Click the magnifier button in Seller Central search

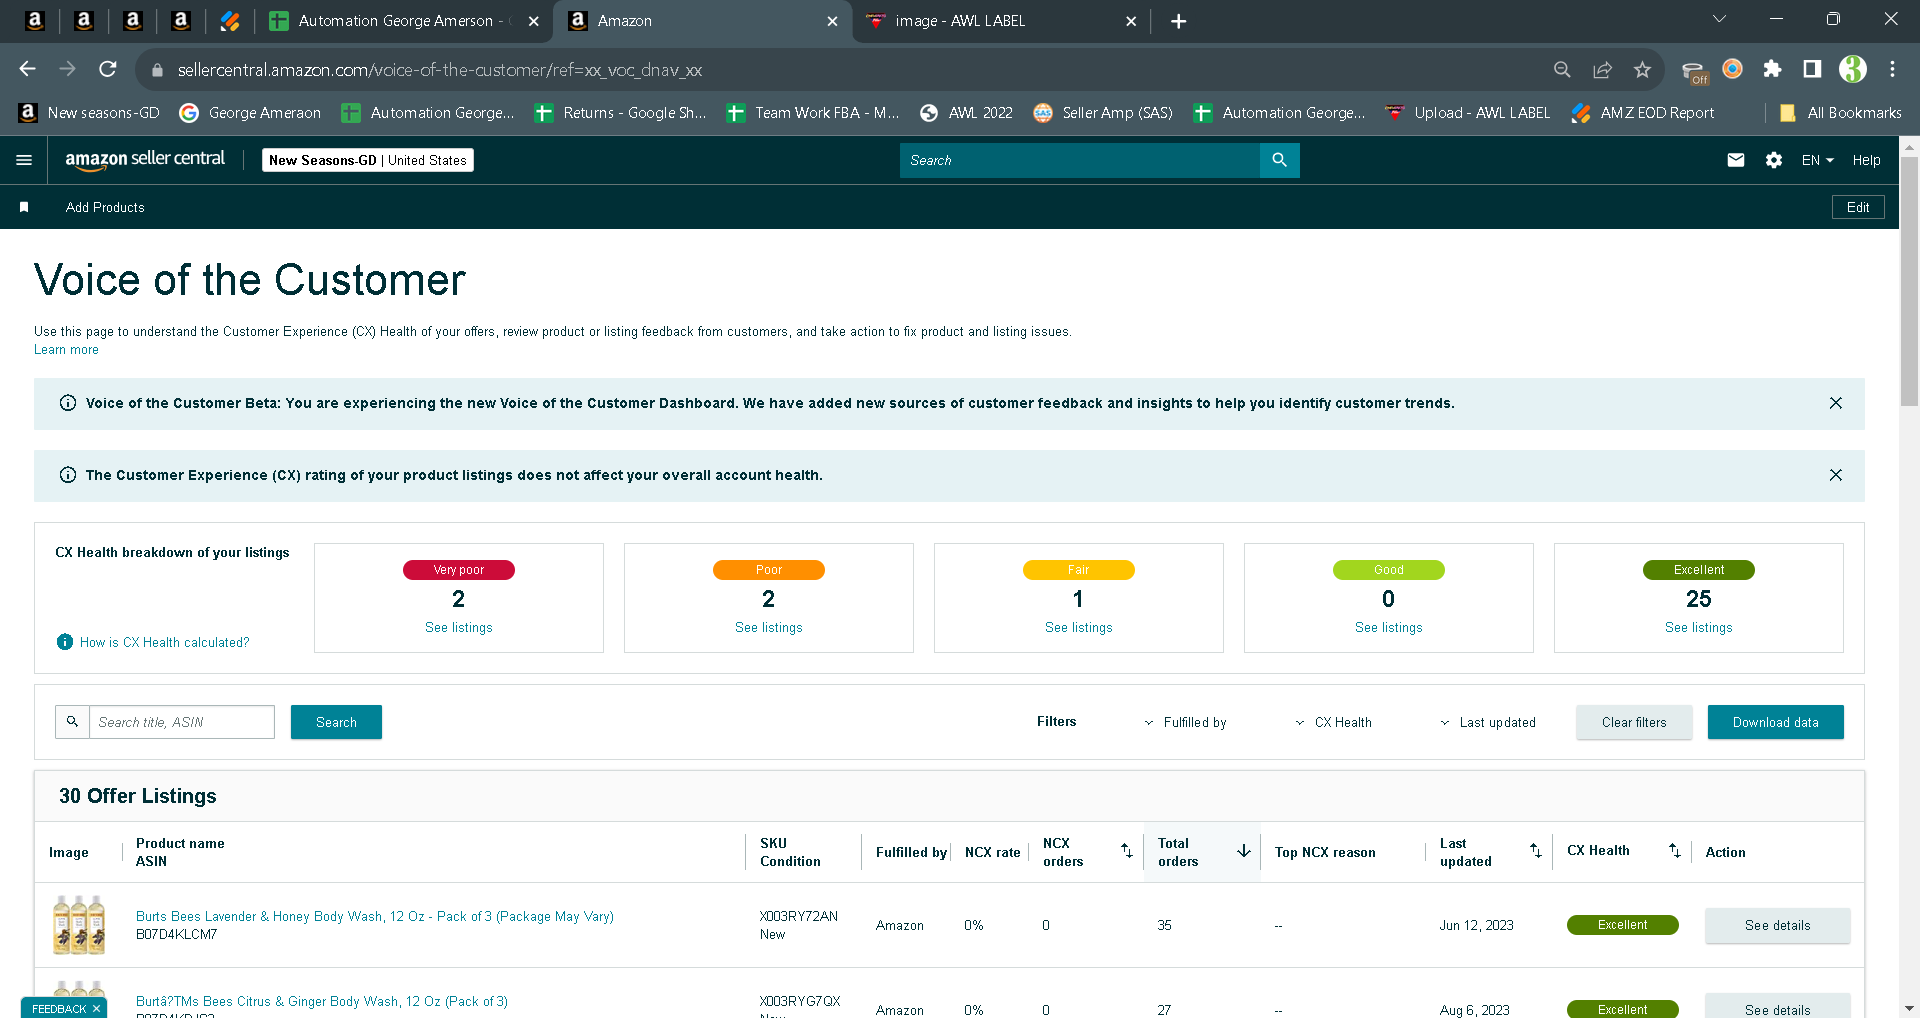click(x=1279, y=160)
